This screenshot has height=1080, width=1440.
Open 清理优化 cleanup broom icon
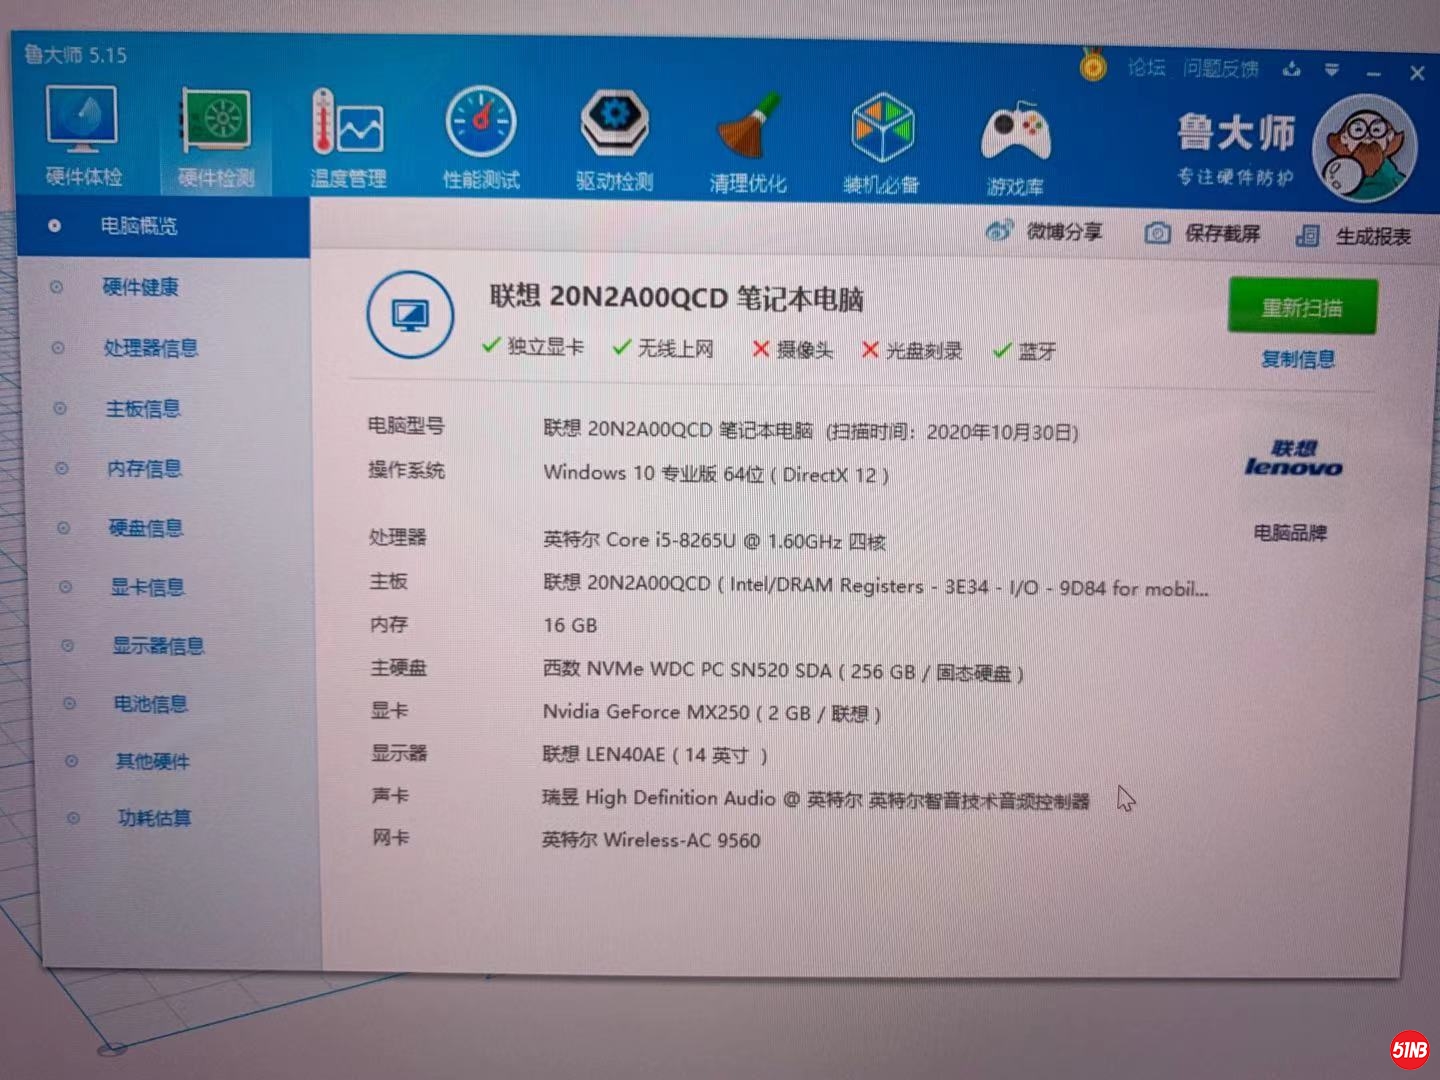(748, 142)
